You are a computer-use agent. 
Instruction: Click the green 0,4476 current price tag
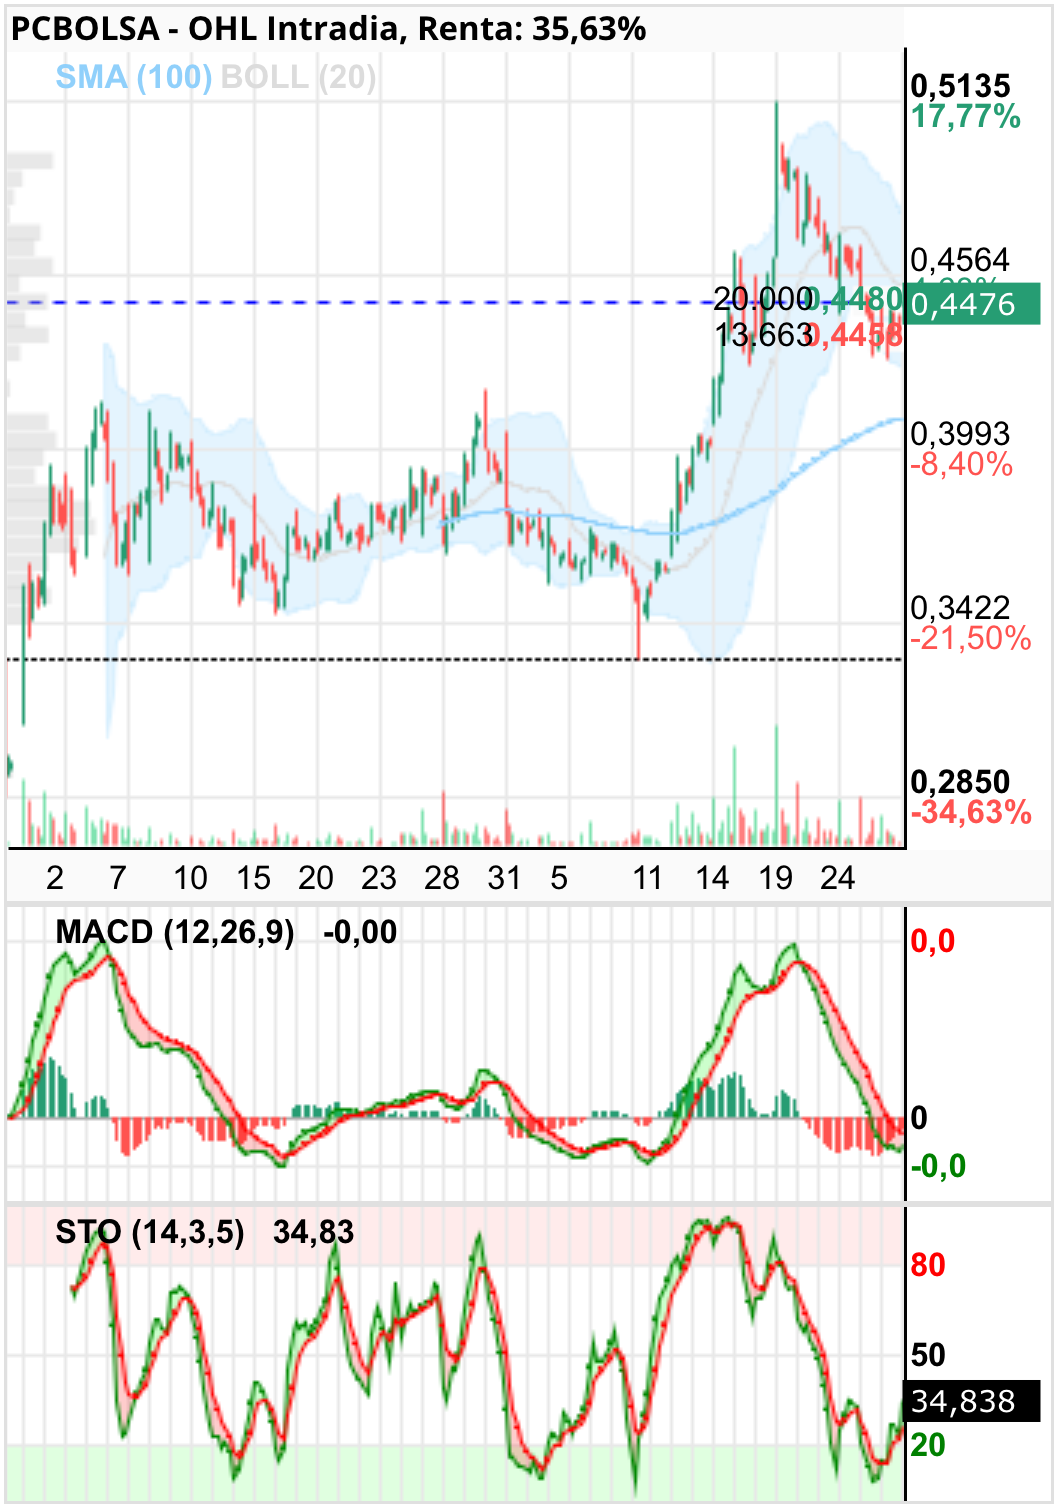click(972, 304)
